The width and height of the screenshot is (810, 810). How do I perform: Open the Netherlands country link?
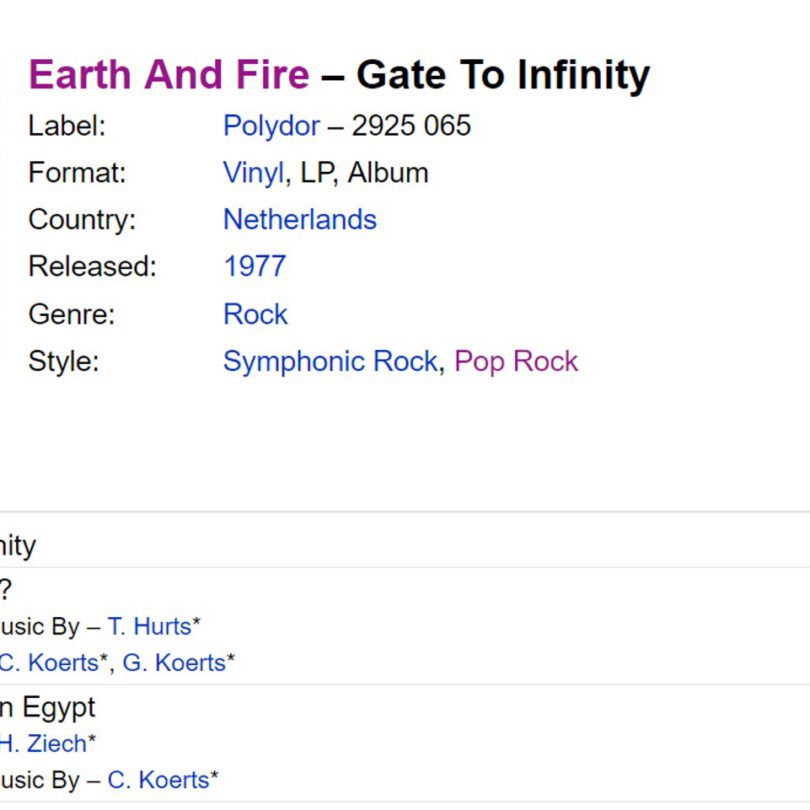pyautogui.click(x=300, y=220)
